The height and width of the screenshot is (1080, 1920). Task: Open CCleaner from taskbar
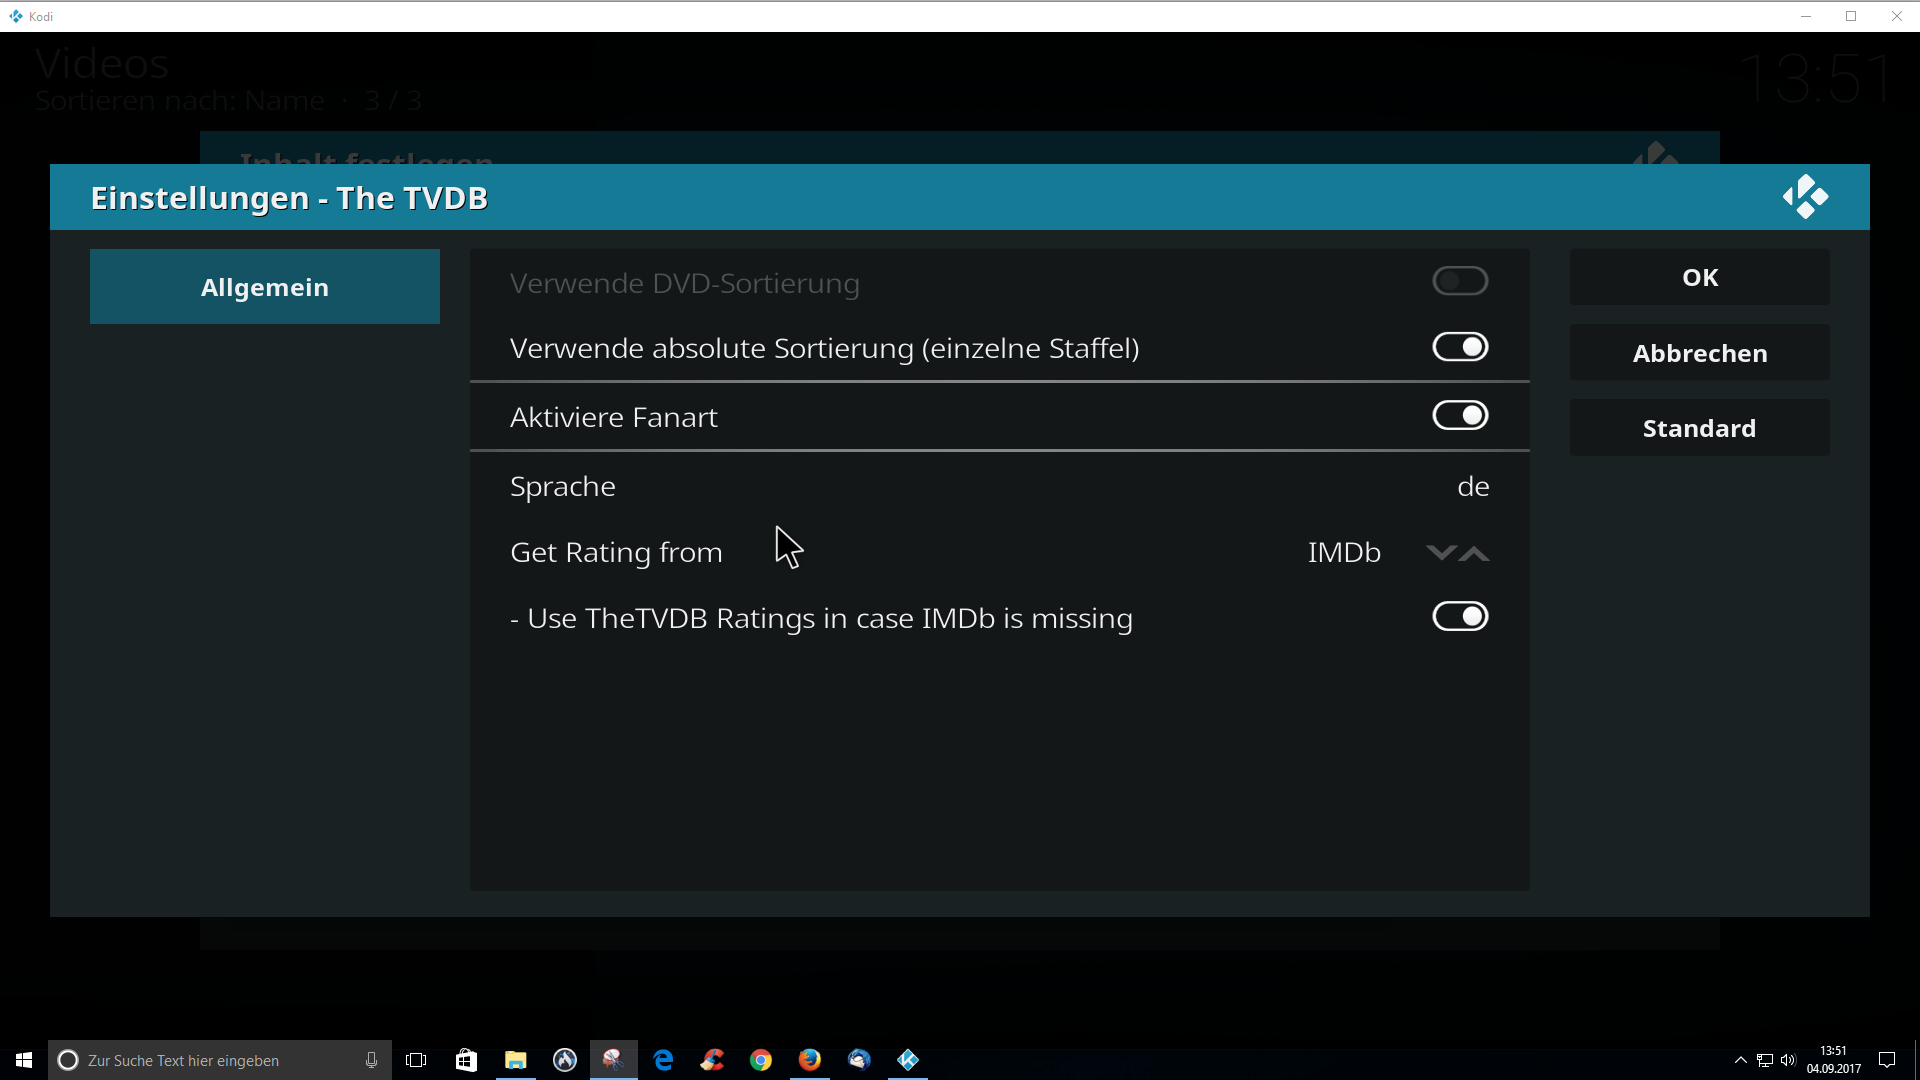[x=712, y=1060]
